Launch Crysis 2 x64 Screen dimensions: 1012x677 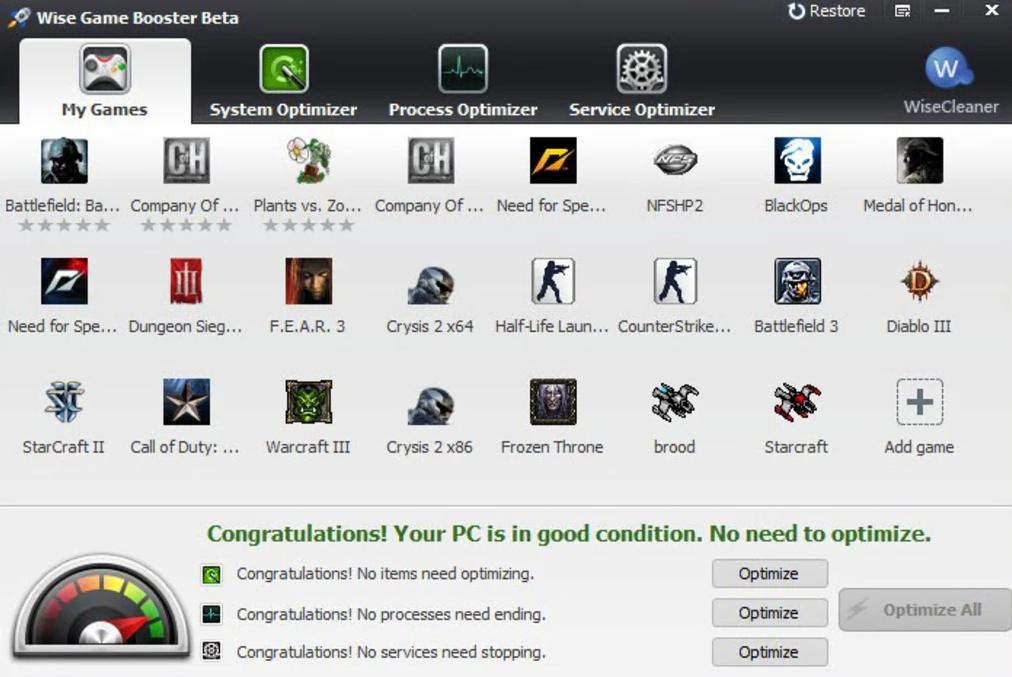[x=430, y=284]
